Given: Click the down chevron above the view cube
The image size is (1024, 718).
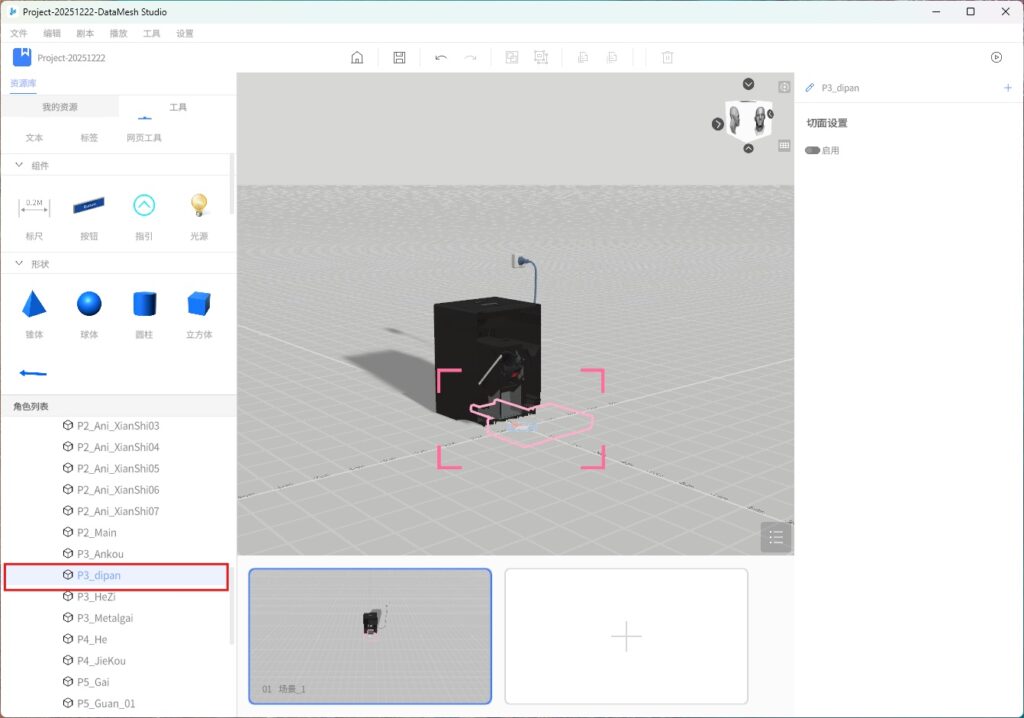Looking at the screenshot, I should pos(748,84).
